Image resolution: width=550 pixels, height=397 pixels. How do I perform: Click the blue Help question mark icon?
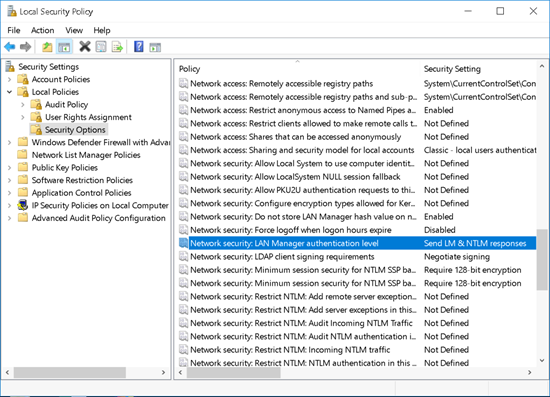[x=139, y=46]
